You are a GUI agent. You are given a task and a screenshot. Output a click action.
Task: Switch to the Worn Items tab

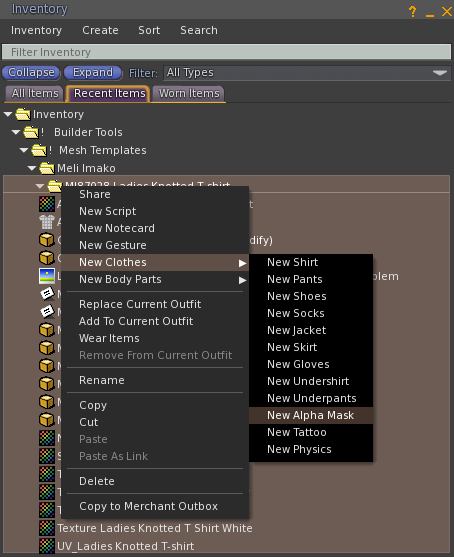coord(189,94)
